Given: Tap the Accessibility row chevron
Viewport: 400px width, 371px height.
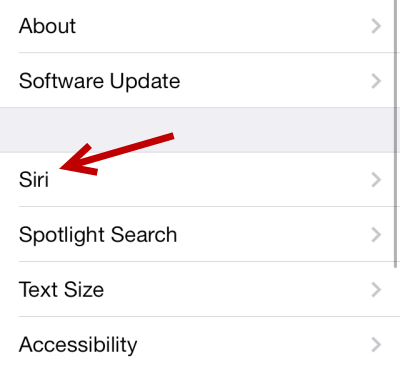Looking at the screenshot, I should [x=376, y=345].
